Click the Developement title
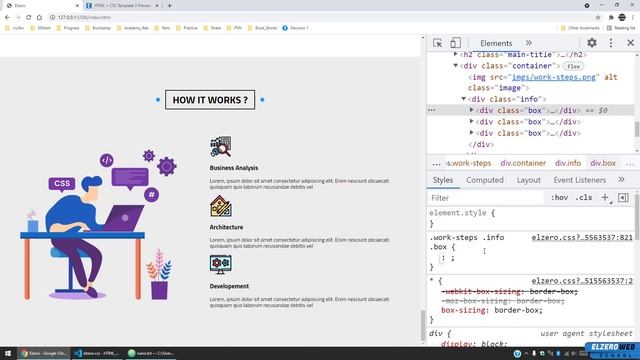Viewport: 640px width, 360px height. tap(229, 286)
